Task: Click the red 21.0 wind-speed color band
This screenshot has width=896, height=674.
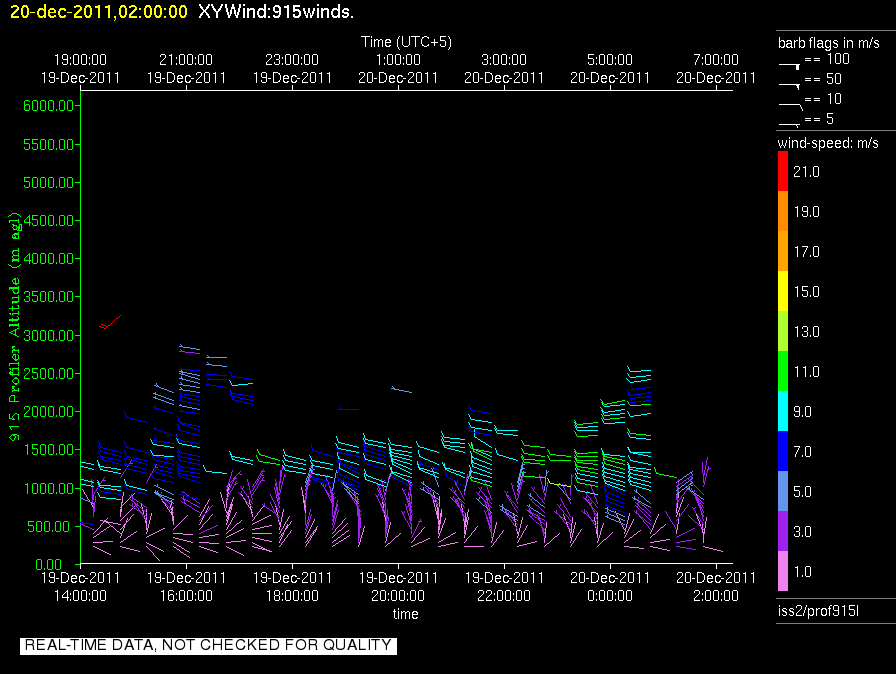Action: pos(783,171)
